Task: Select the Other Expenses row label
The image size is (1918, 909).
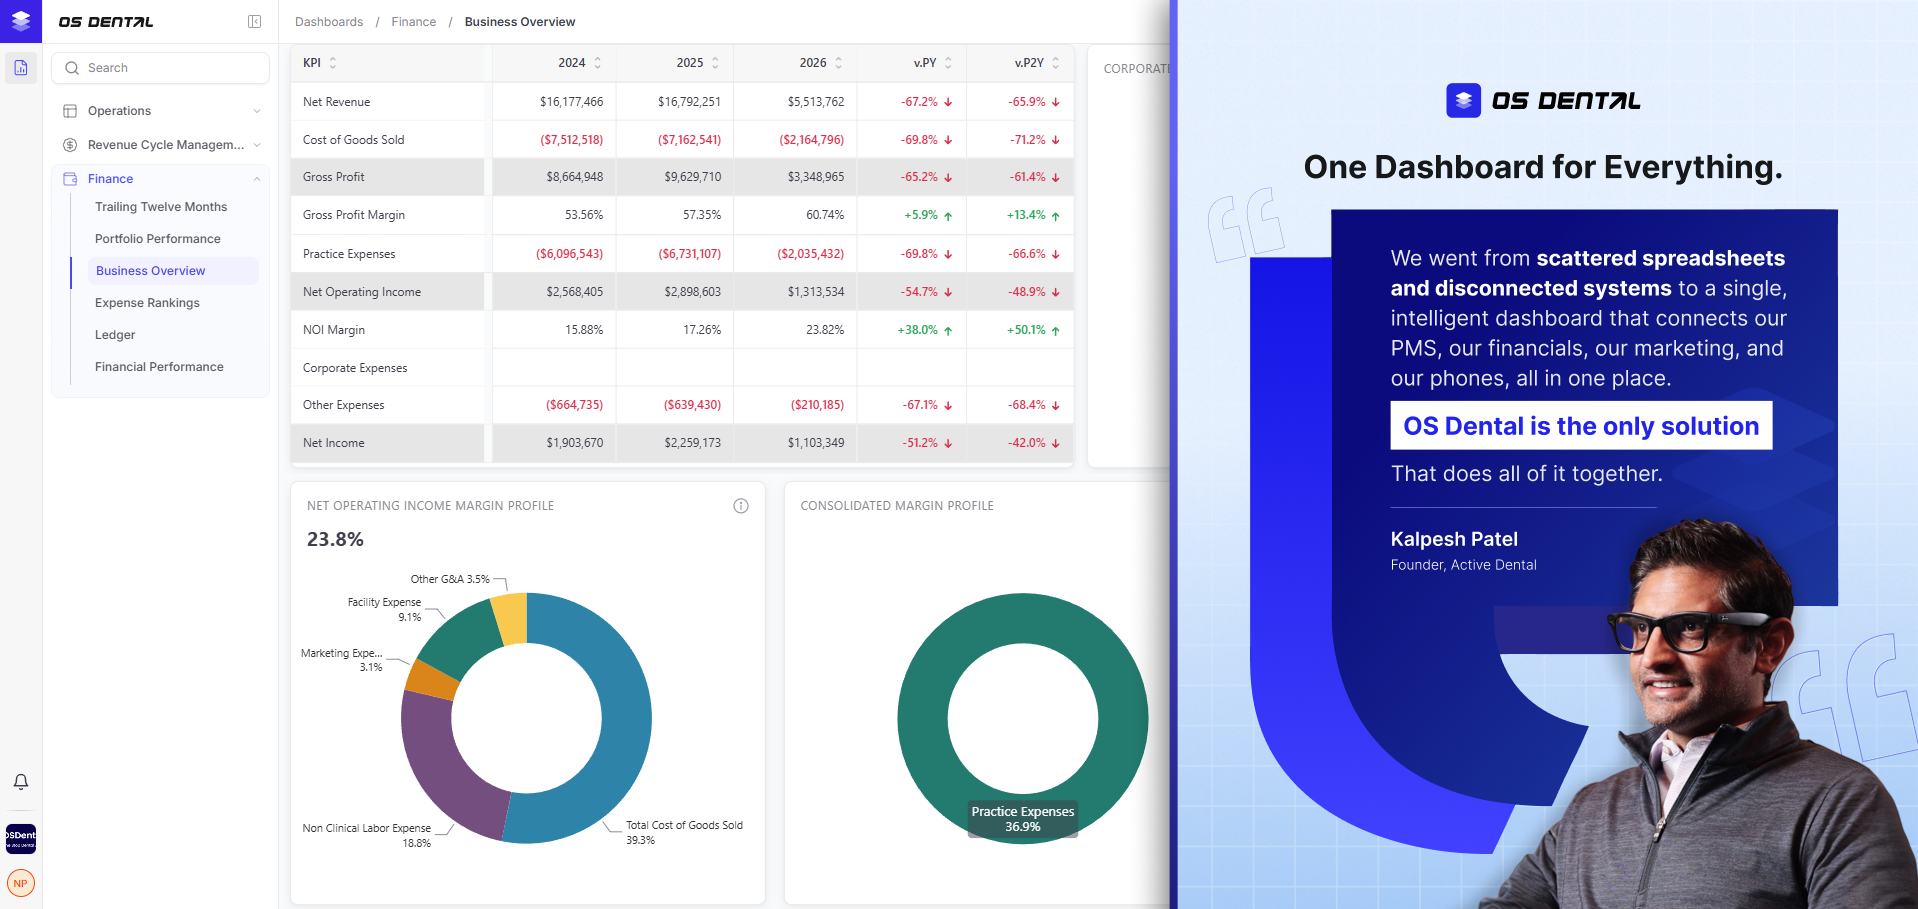Action: (344, 405)
